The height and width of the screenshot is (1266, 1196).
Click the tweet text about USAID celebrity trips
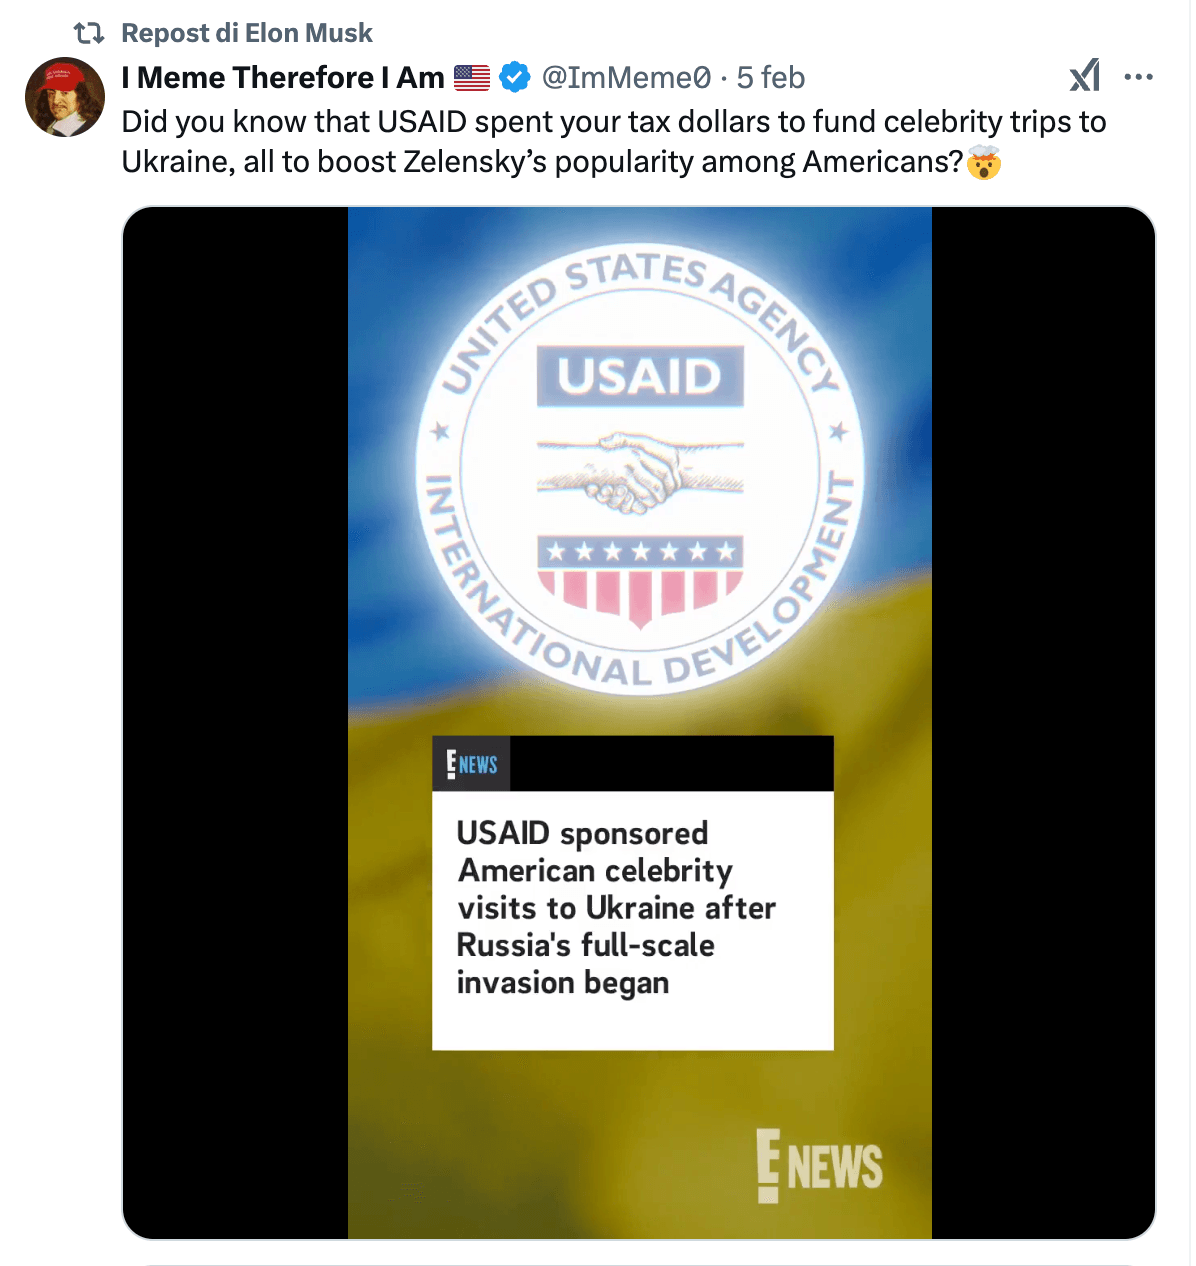click(x=614, y=141)
